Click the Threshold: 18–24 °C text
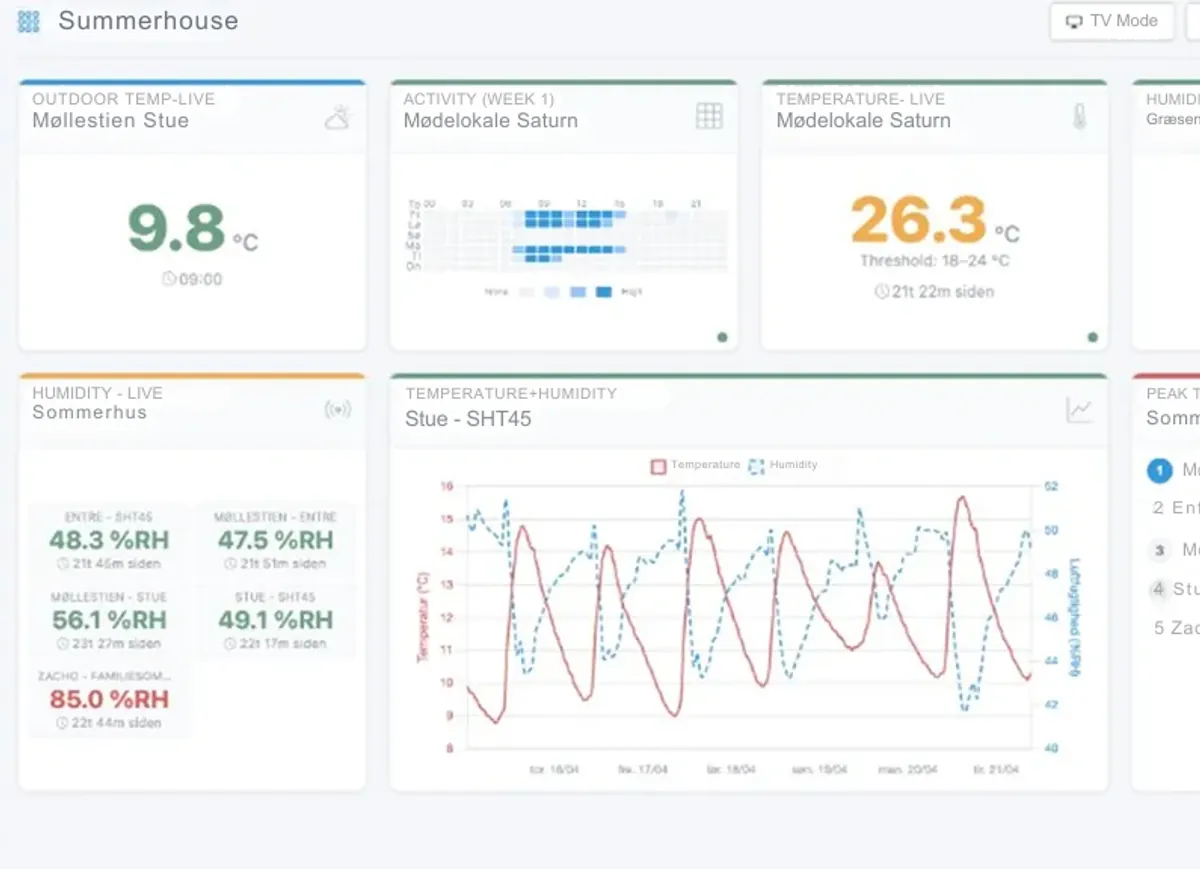The image size is (1200, 869). tap(935, 261)
